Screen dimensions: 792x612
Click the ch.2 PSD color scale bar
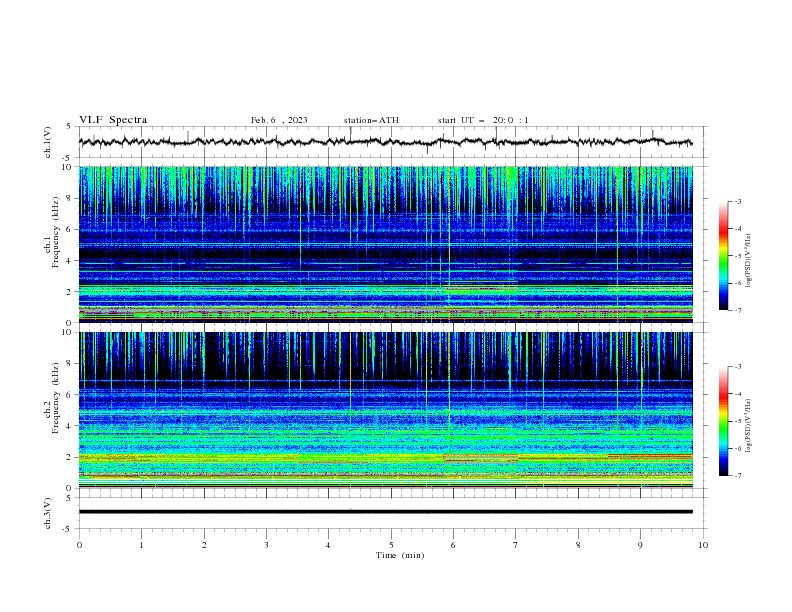point(723,421)
